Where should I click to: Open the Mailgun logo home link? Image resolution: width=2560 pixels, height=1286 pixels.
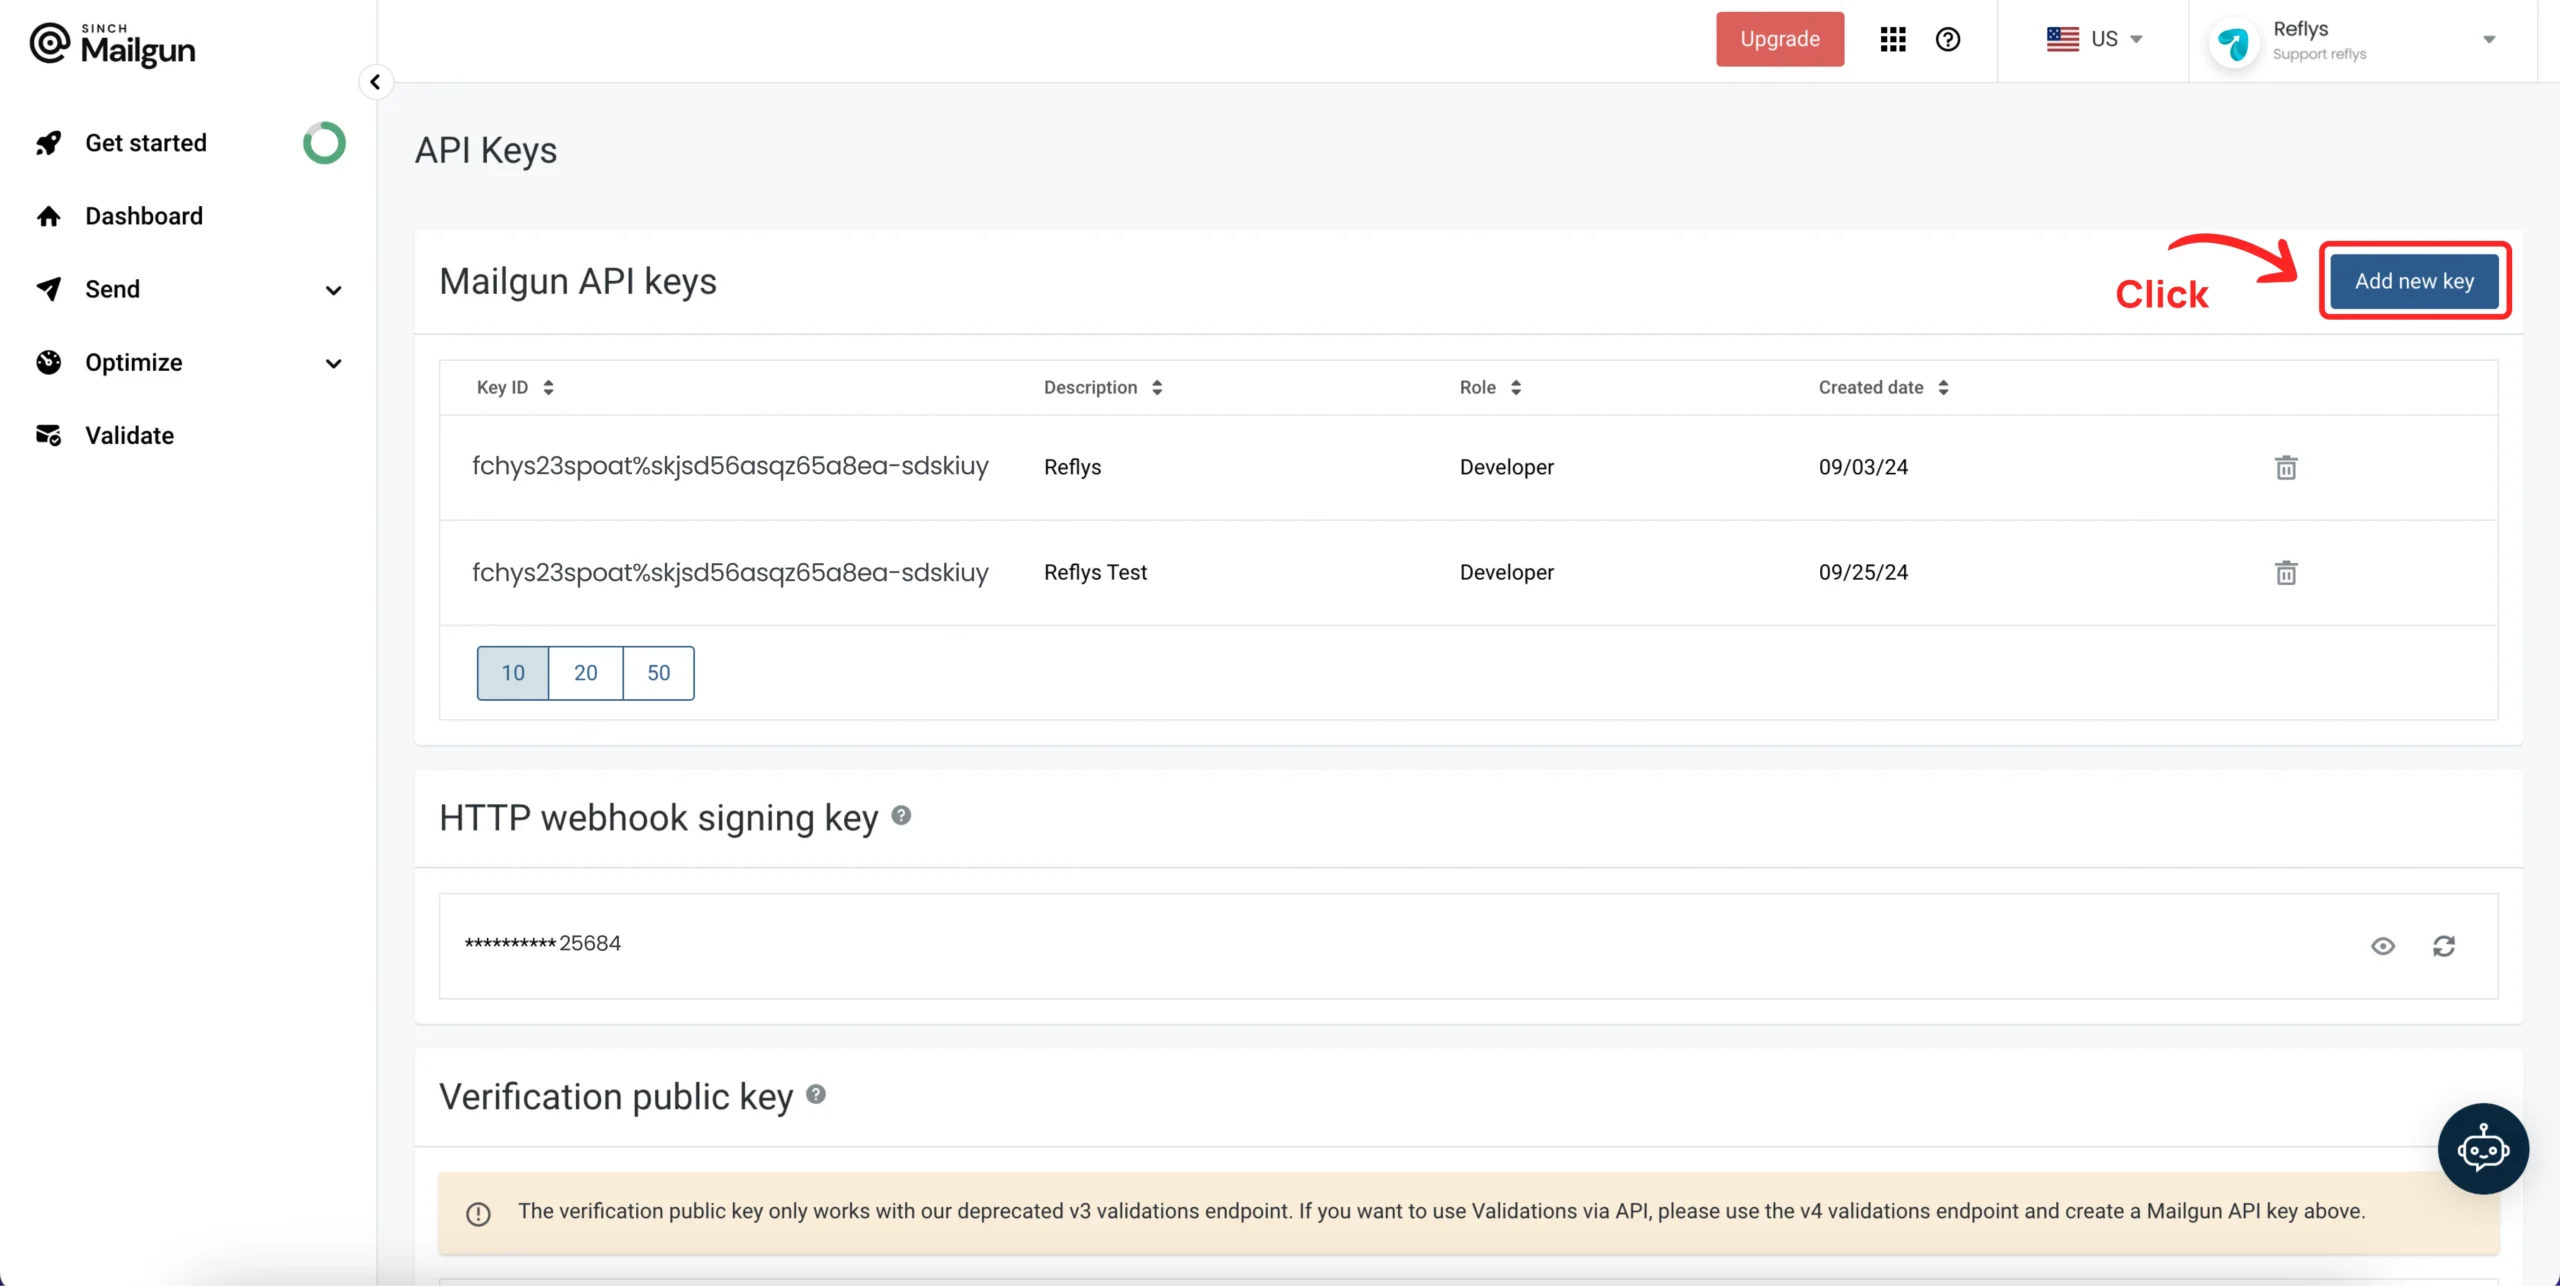112,44
